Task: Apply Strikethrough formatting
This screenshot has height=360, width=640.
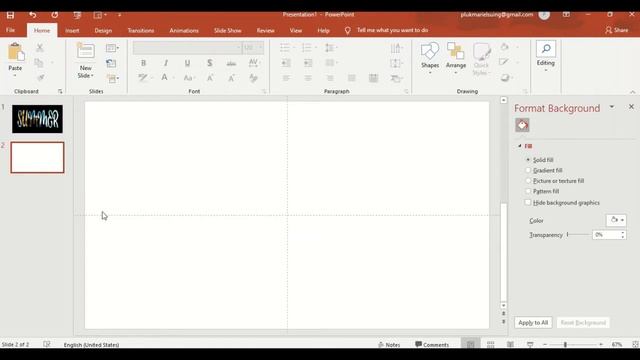Action: 231,63
